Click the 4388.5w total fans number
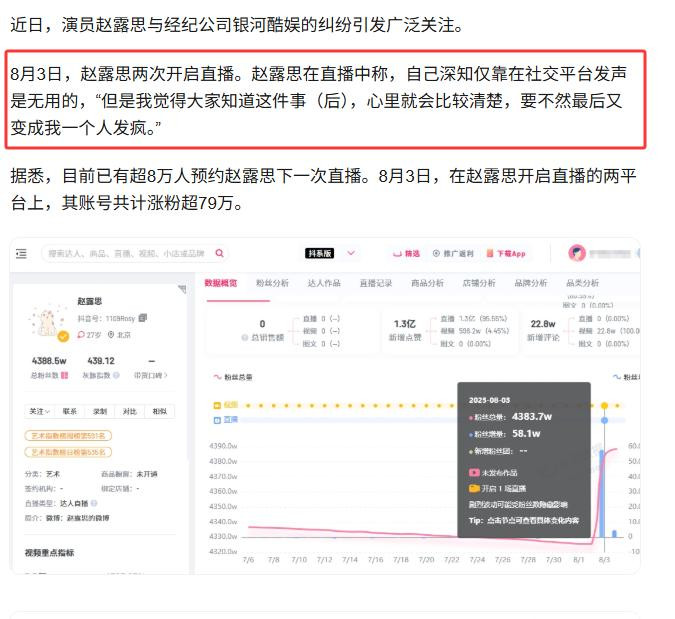The image size is (675, 619). point(49,361)
